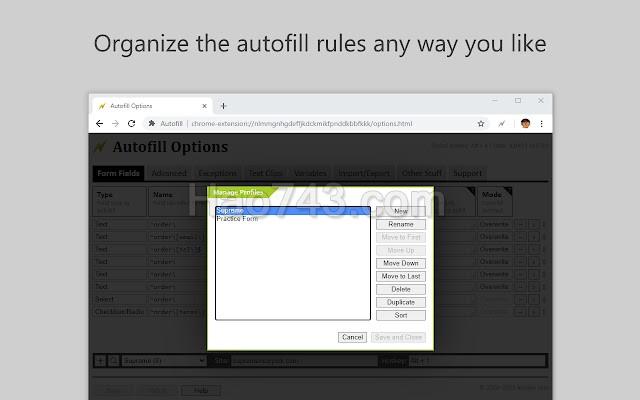
Task: Select the Autofill Options browser tab
Action: [x=152, y=106]
